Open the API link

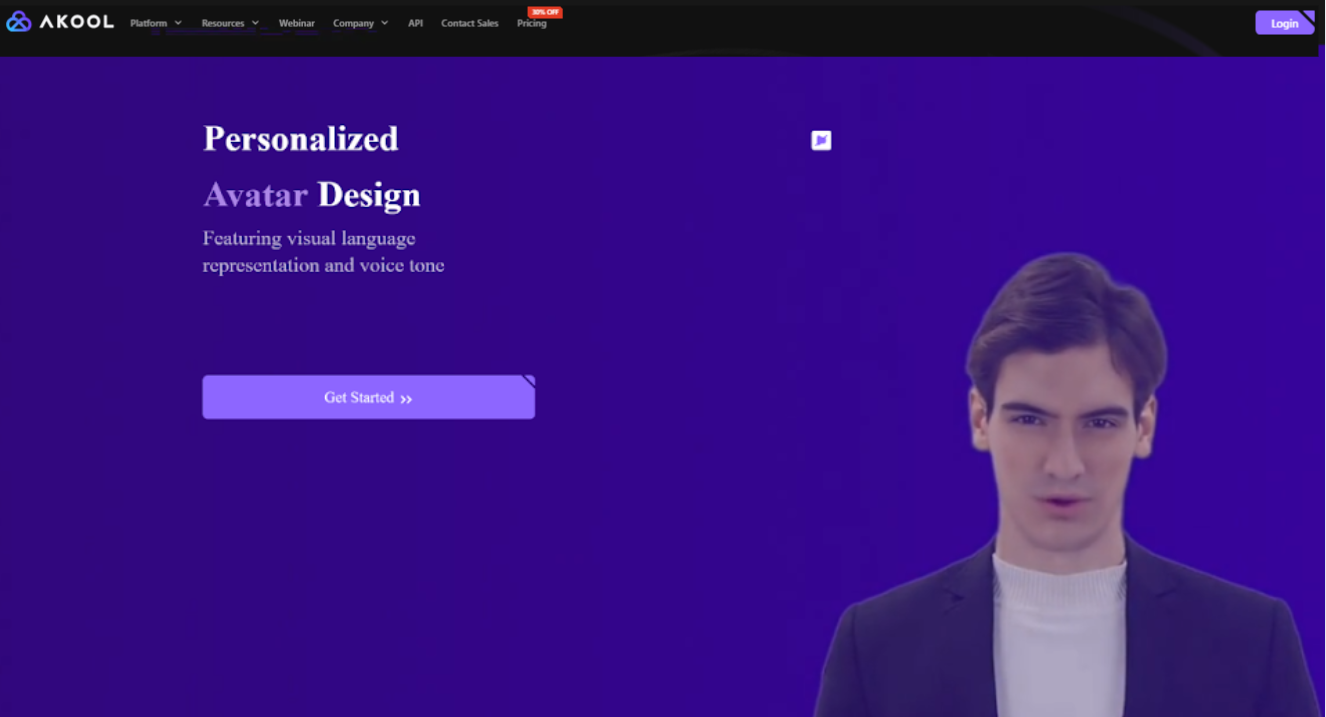tap(415, 23)
